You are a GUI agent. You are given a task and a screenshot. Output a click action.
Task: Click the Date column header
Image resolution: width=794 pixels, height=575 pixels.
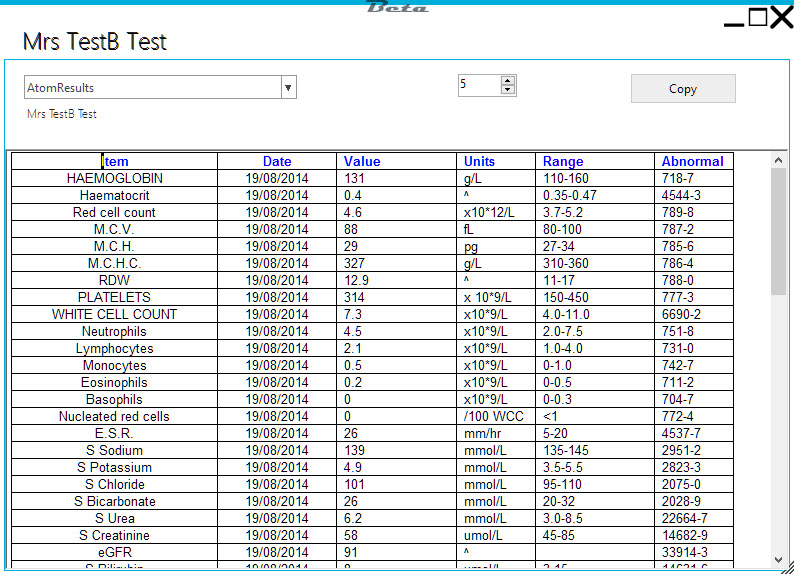277,161
